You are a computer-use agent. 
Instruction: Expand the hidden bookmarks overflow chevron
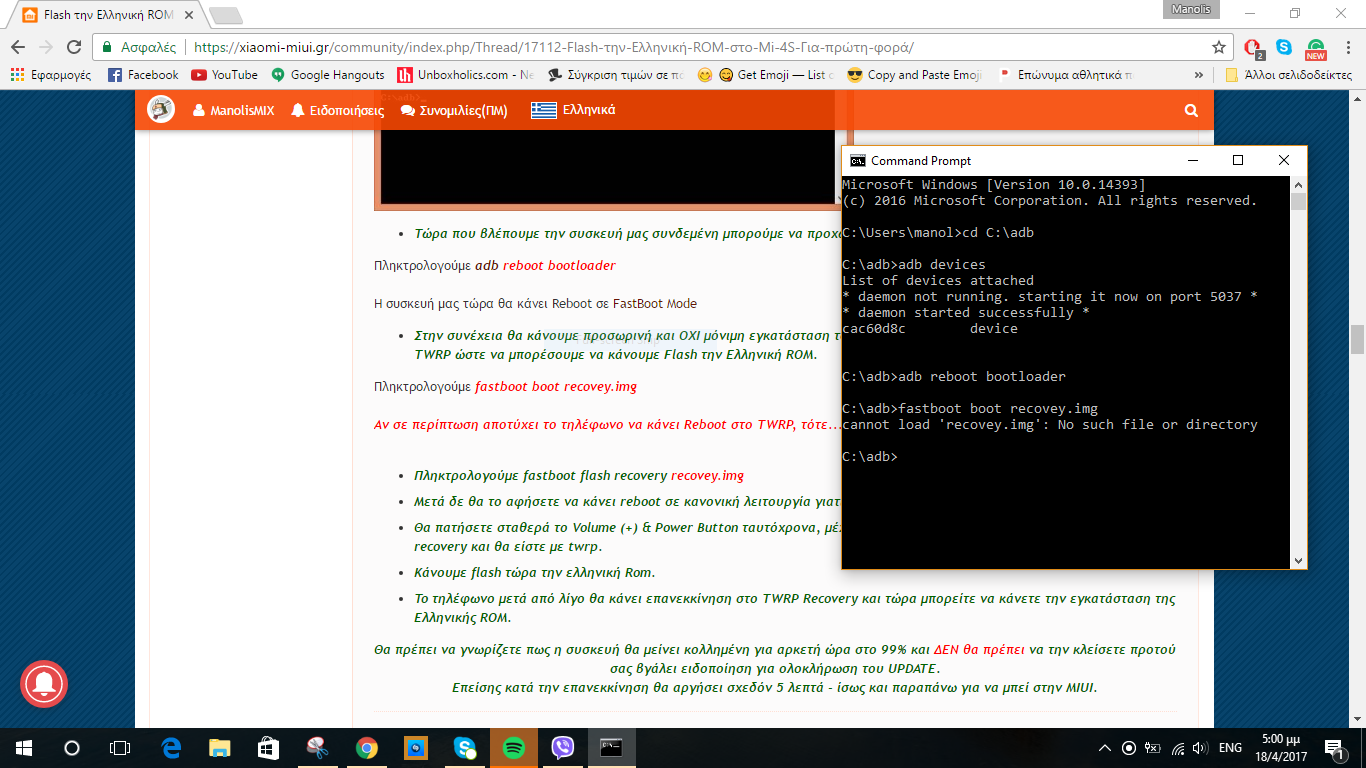click(x=1199, y=75)
